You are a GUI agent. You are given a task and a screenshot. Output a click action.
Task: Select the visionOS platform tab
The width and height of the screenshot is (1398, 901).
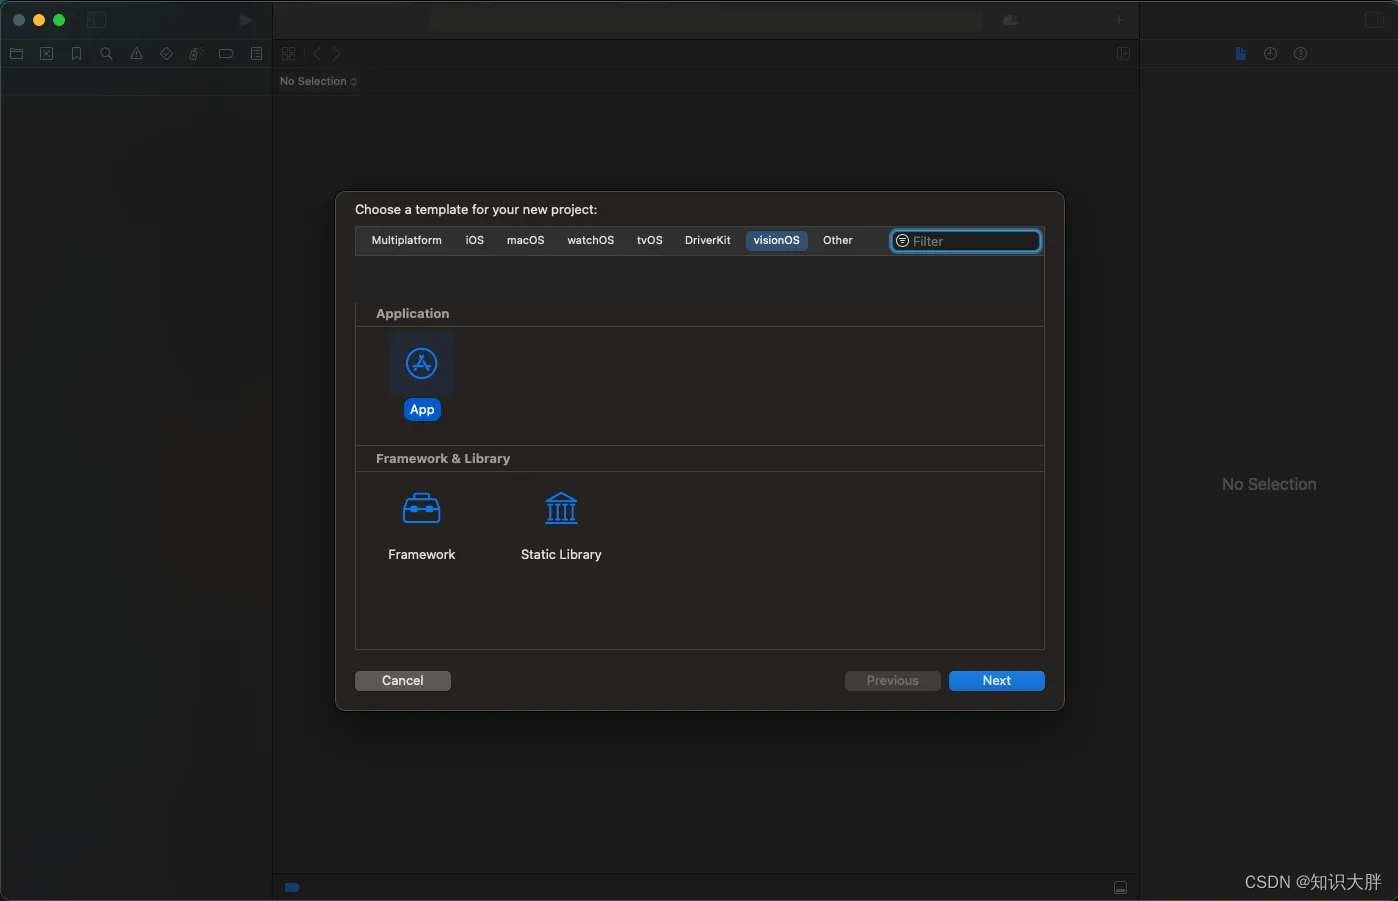click(777, 240)
